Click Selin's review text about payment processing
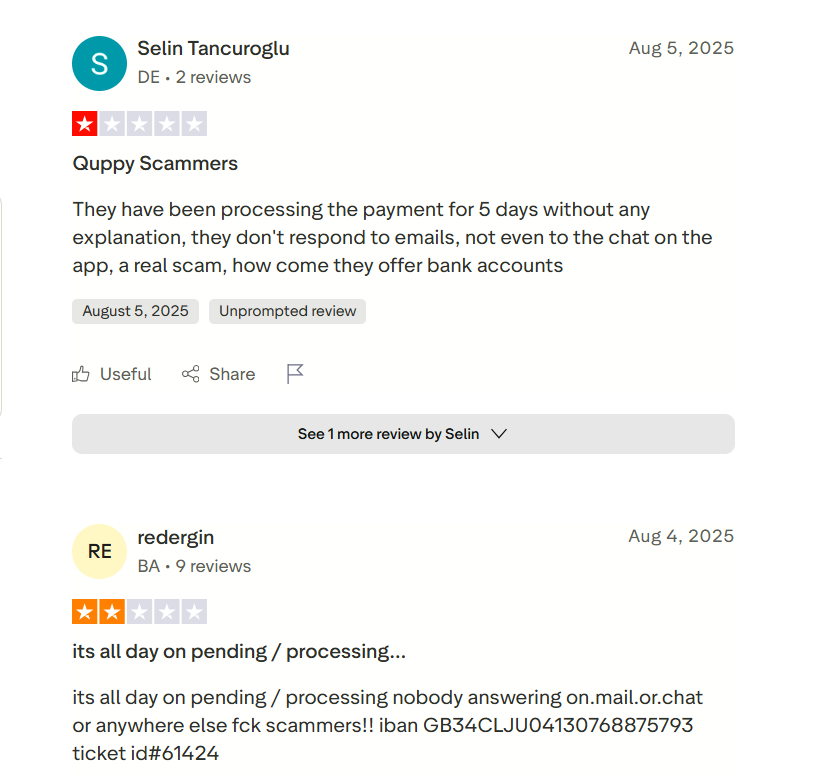 pyautogui.click(x=392, y=238)
